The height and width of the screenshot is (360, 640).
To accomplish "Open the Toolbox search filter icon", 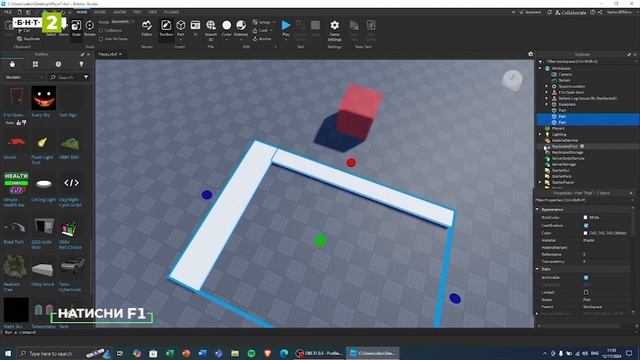I will click(x=86, y=77).
